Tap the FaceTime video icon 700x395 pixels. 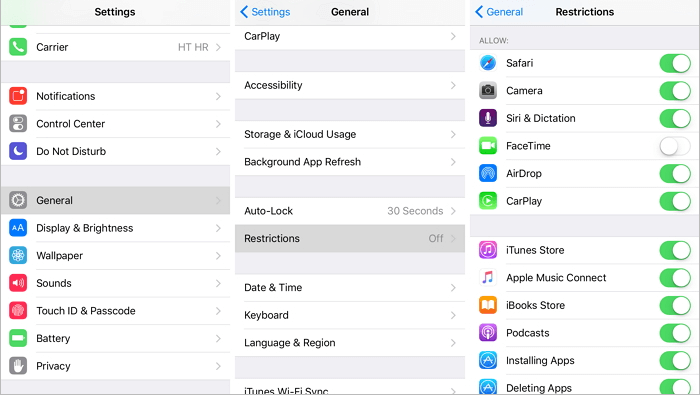tap(488, 146)
